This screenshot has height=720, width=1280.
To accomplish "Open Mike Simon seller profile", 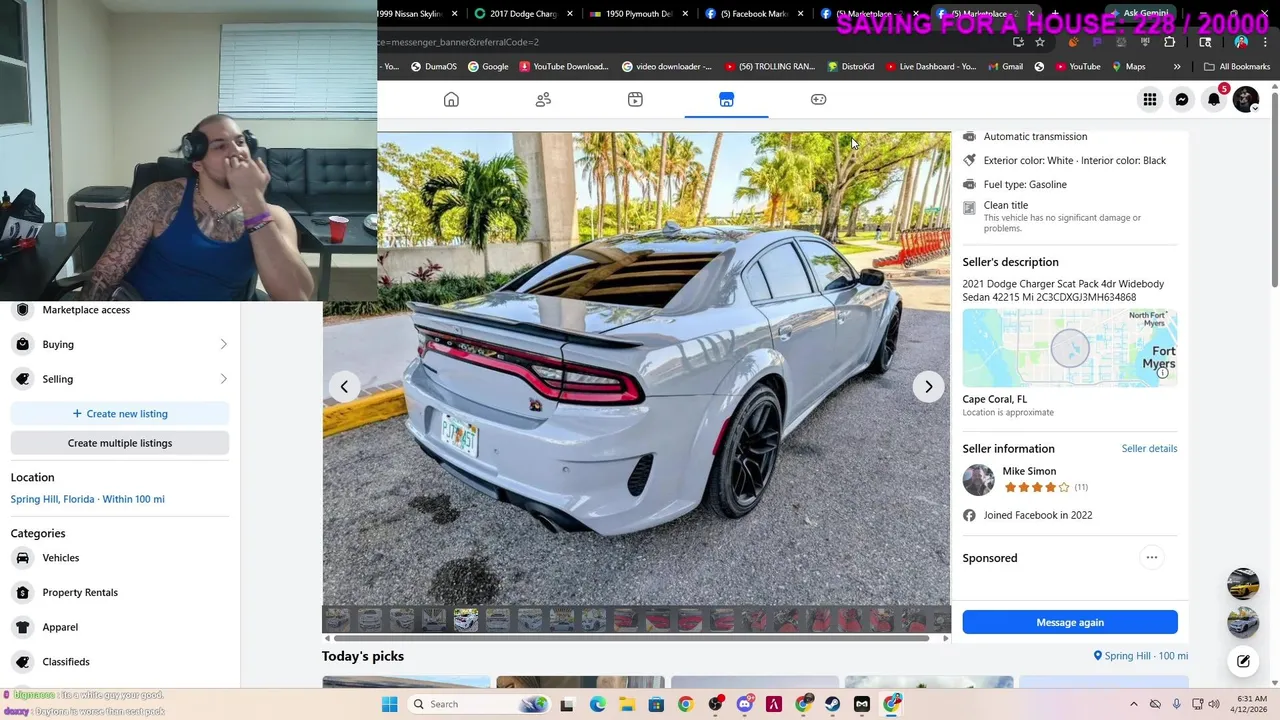I will pyautogui.click(x=1029, y=471).
